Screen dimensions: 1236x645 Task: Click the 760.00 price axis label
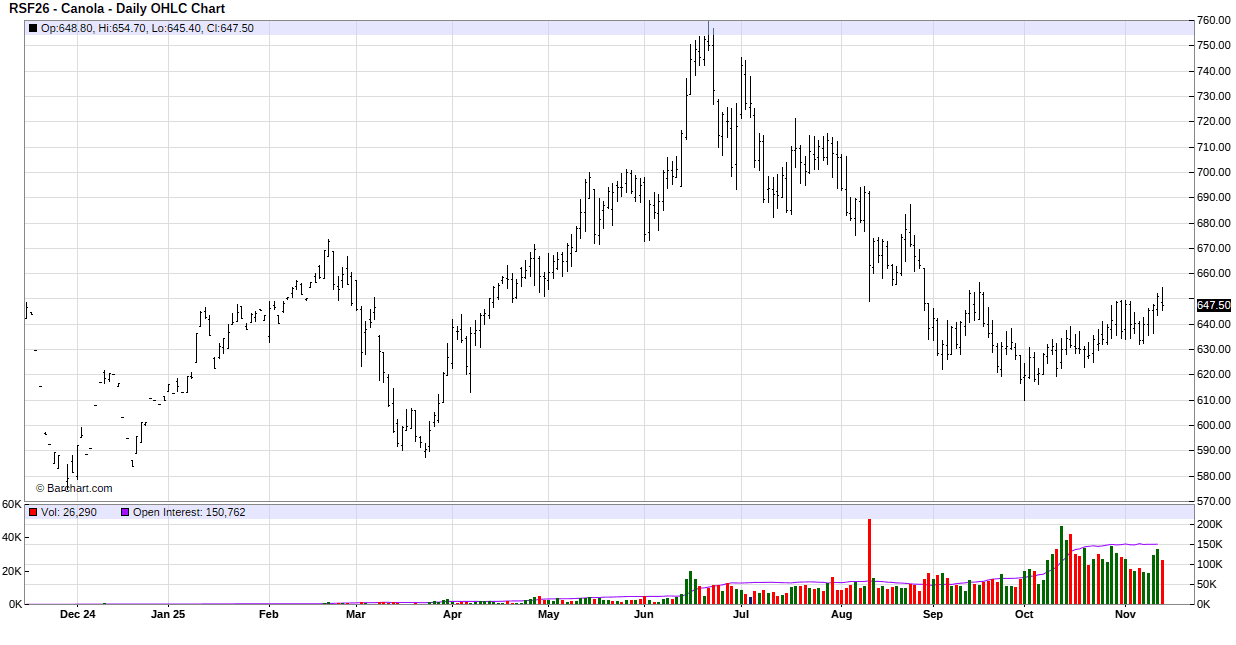pos(1213,20)
